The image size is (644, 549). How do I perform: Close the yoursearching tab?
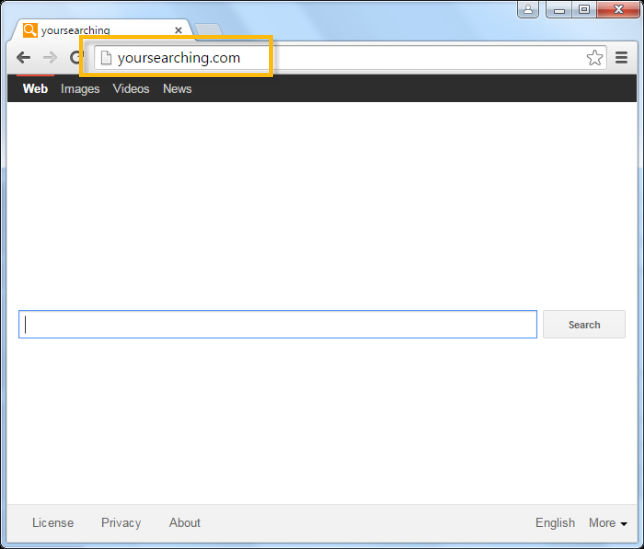coord(178,30)
